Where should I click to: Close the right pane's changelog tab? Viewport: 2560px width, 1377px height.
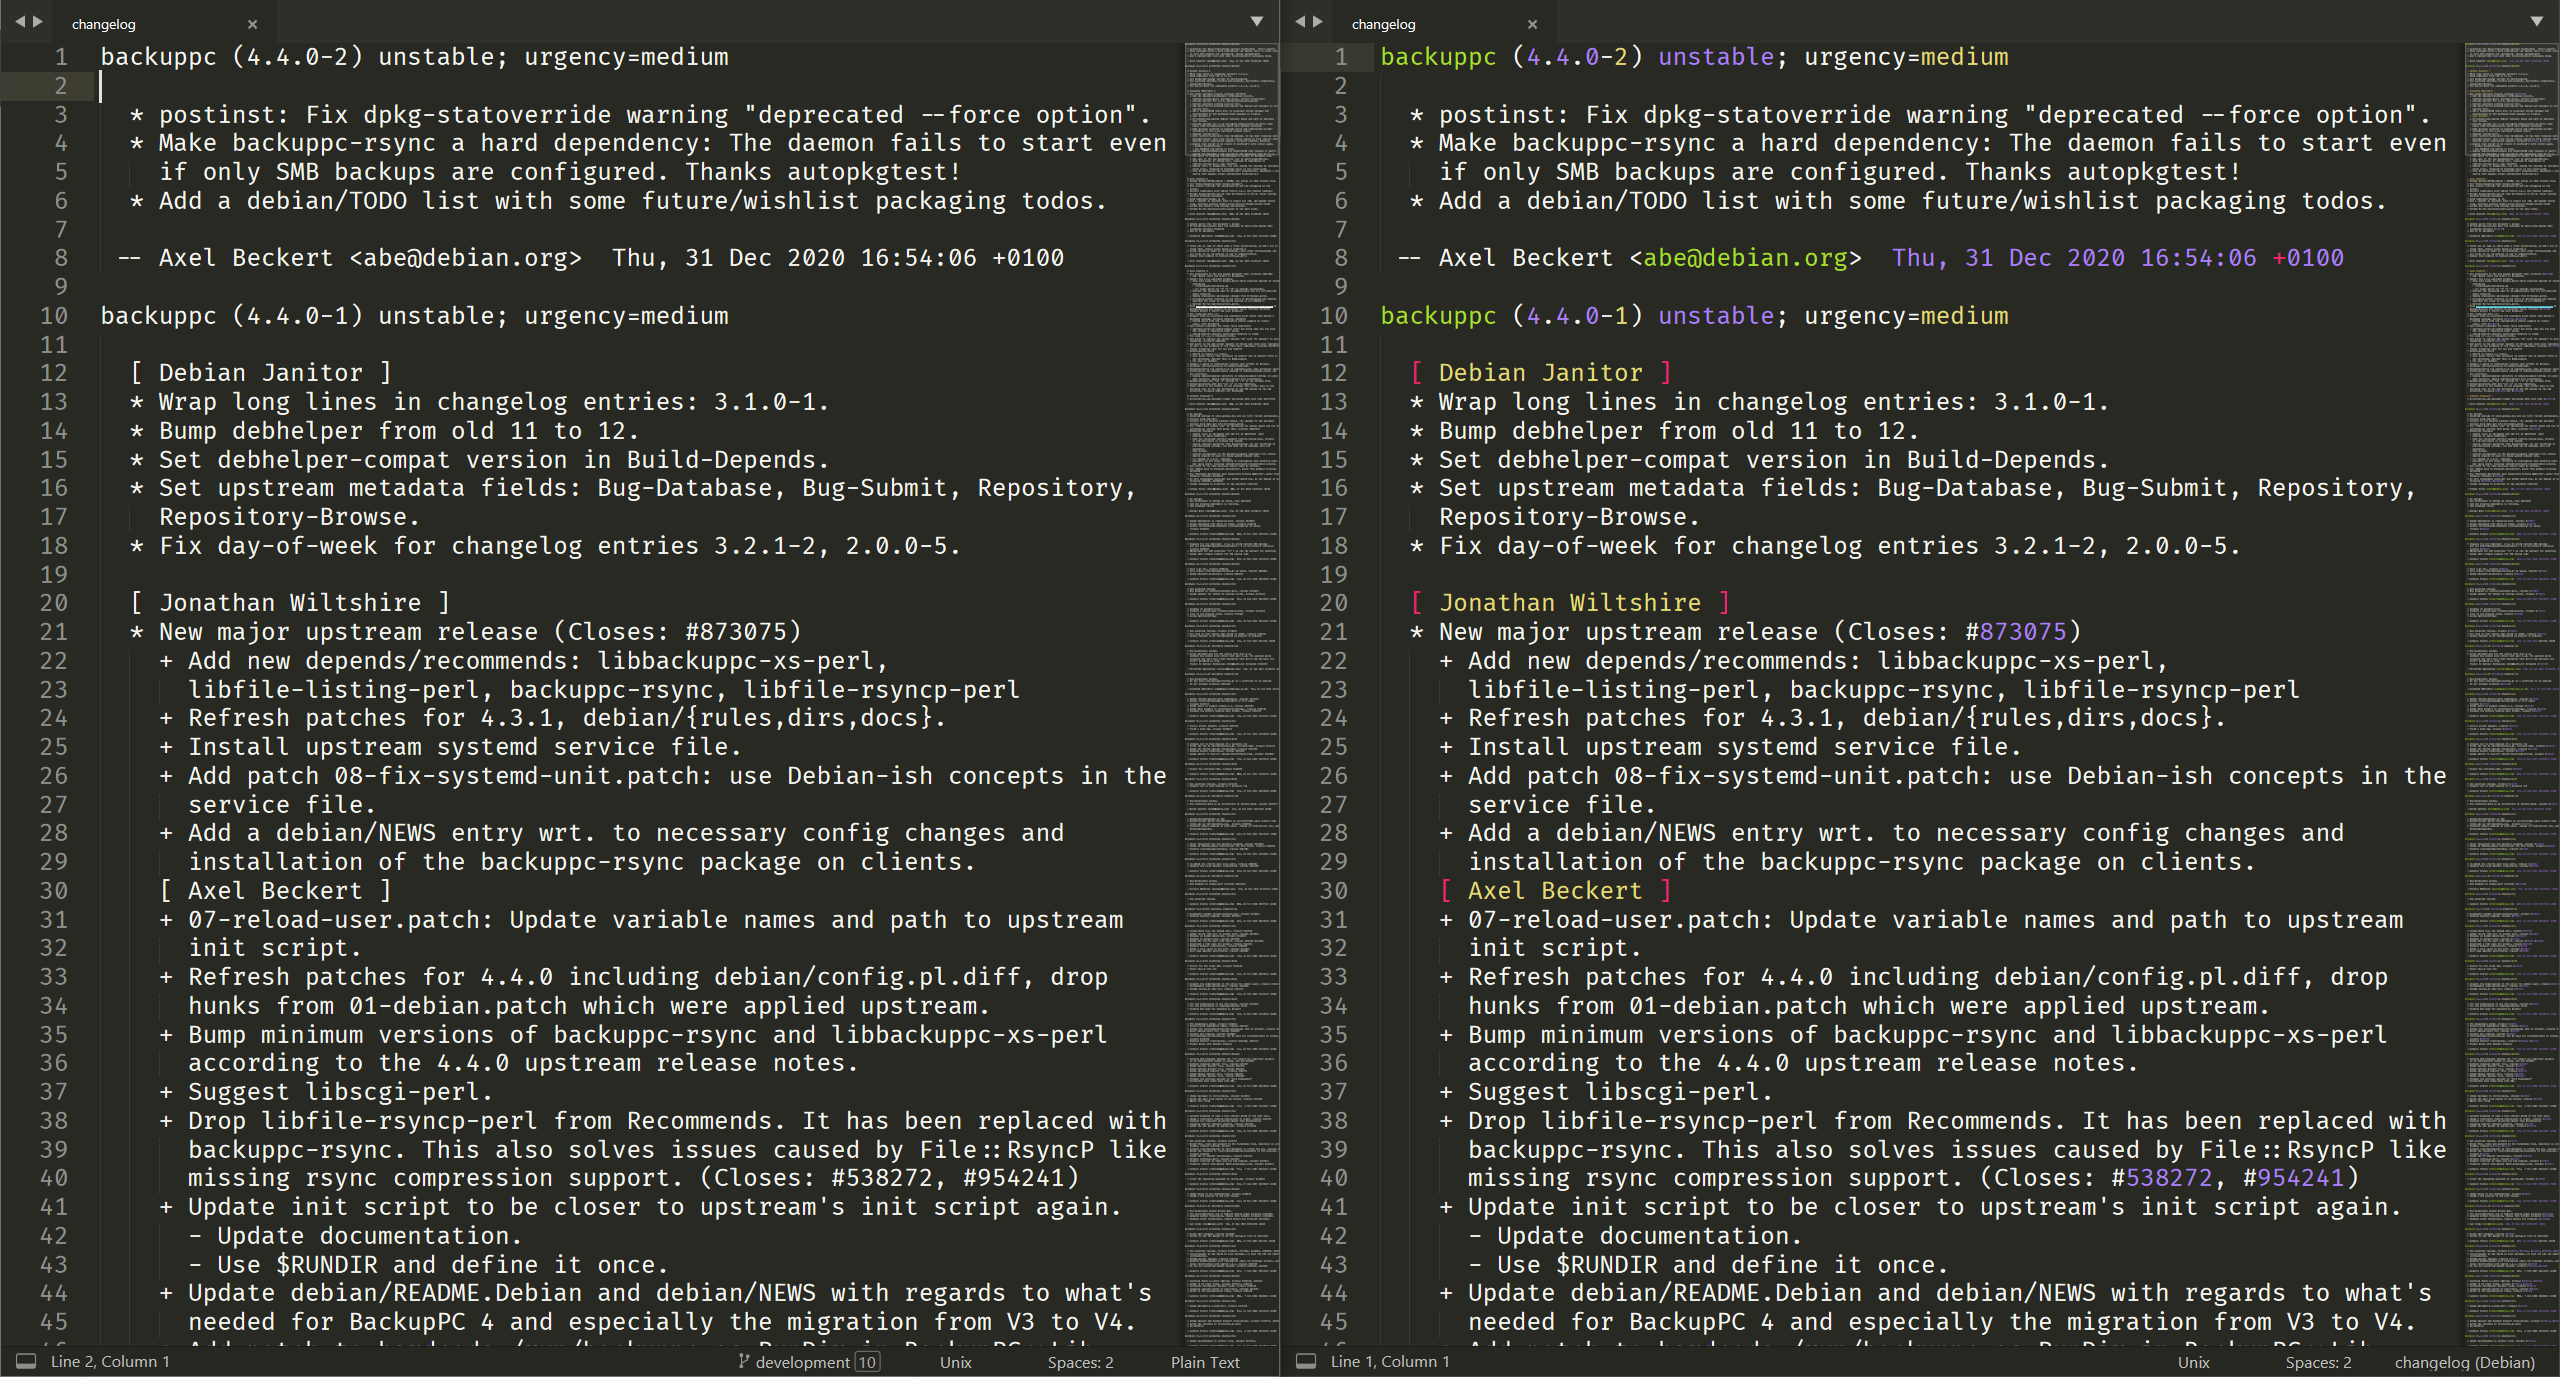[x=1532, y=24]
